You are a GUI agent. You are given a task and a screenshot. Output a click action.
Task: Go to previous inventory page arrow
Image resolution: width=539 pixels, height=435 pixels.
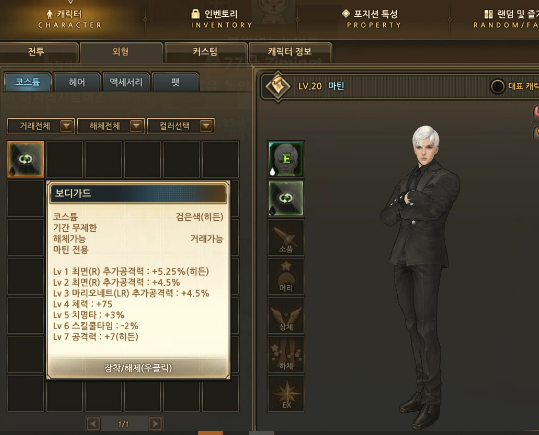(x=93, y=424)
